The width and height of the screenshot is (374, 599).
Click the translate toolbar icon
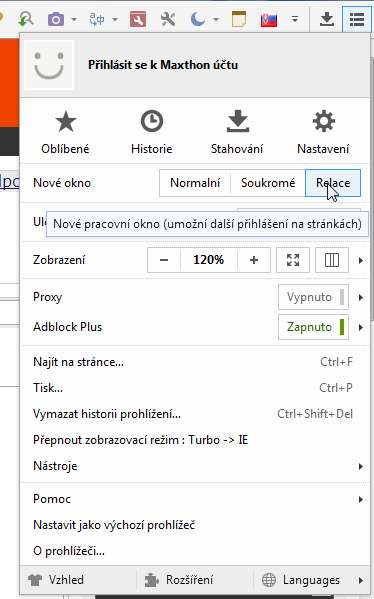click(97, 19)
